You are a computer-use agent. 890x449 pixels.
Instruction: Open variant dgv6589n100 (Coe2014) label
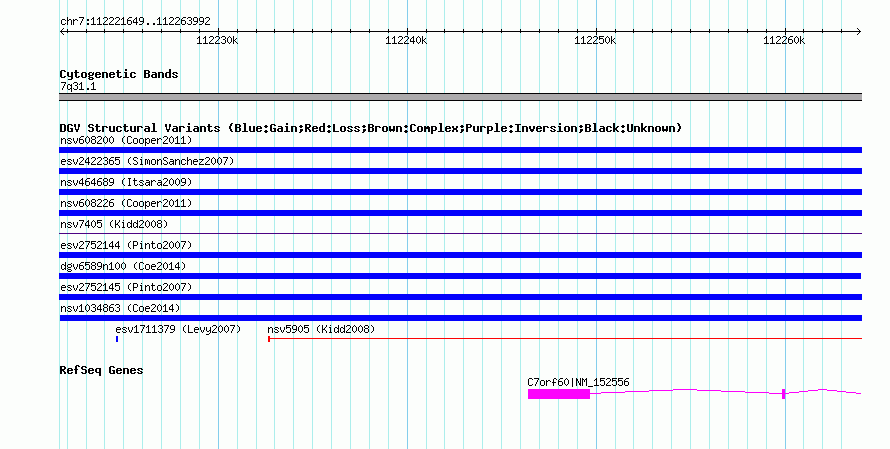[123, 266]
